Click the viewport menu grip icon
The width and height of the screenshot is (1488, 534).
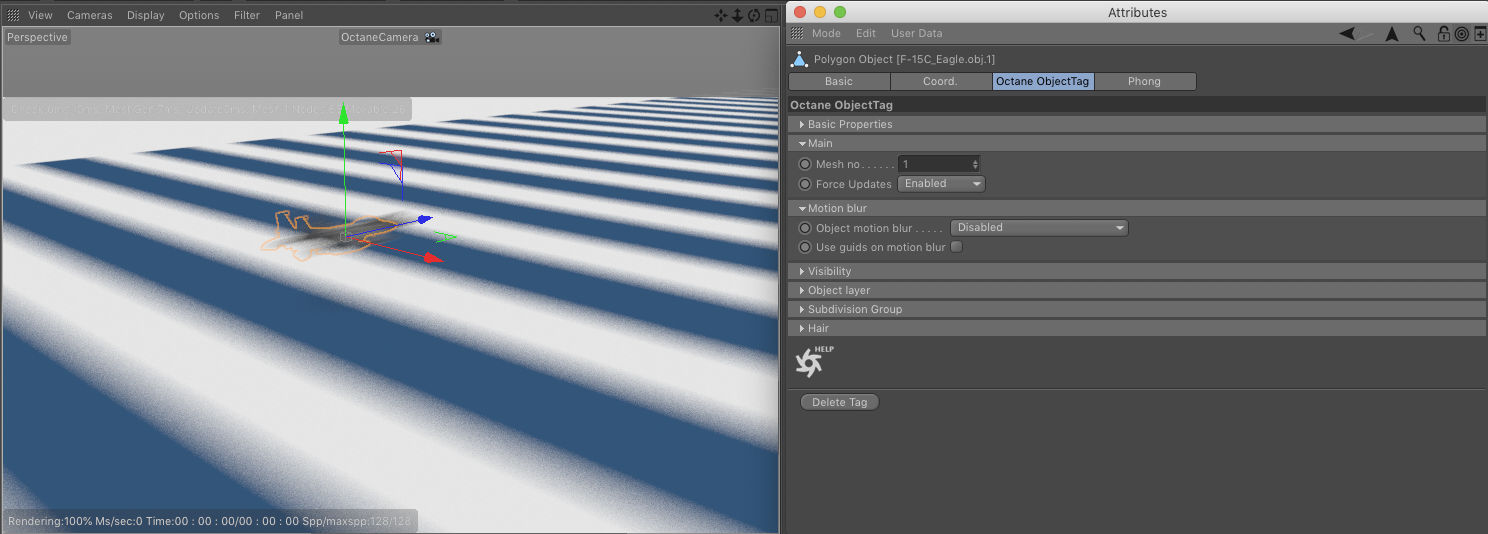click(14, 15)
